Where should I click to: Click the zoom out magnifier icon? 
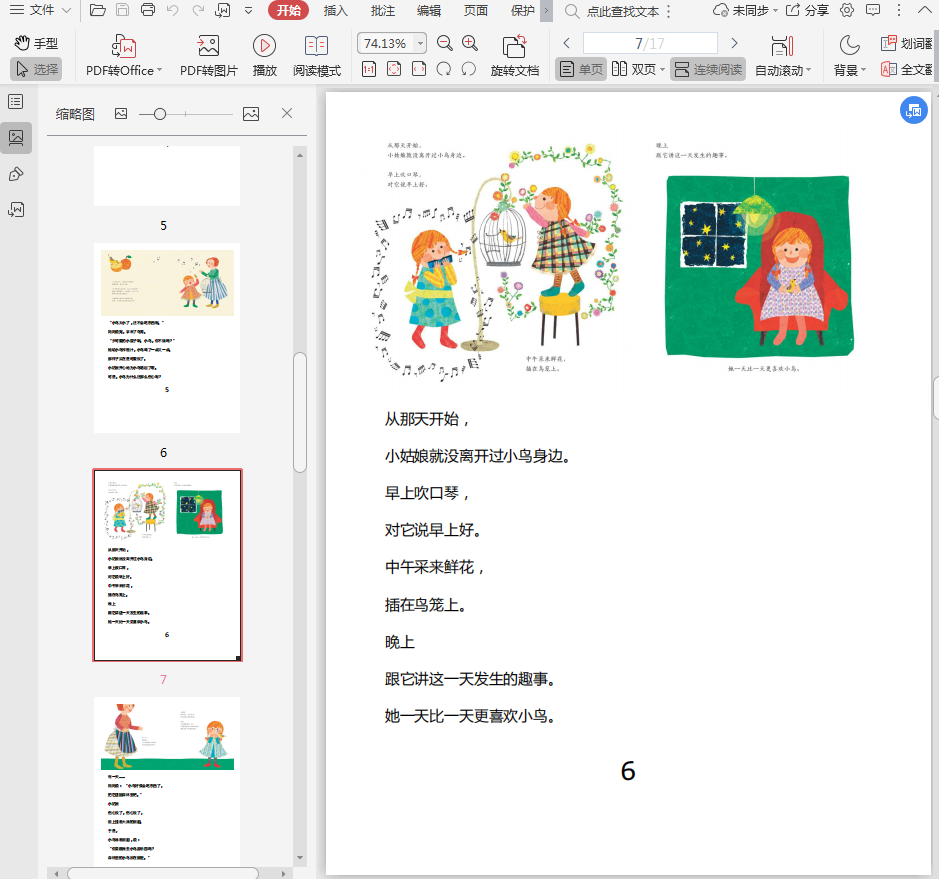point(444,43)
